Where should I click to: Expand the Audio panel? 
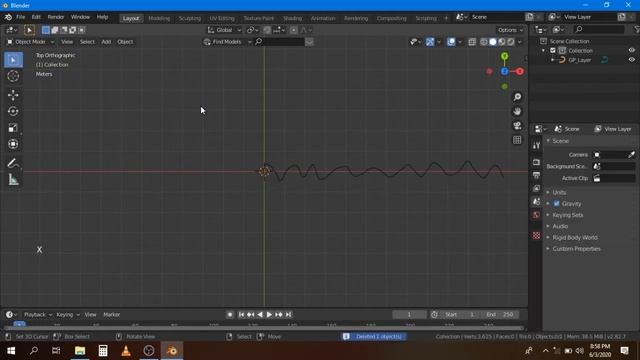560,226
